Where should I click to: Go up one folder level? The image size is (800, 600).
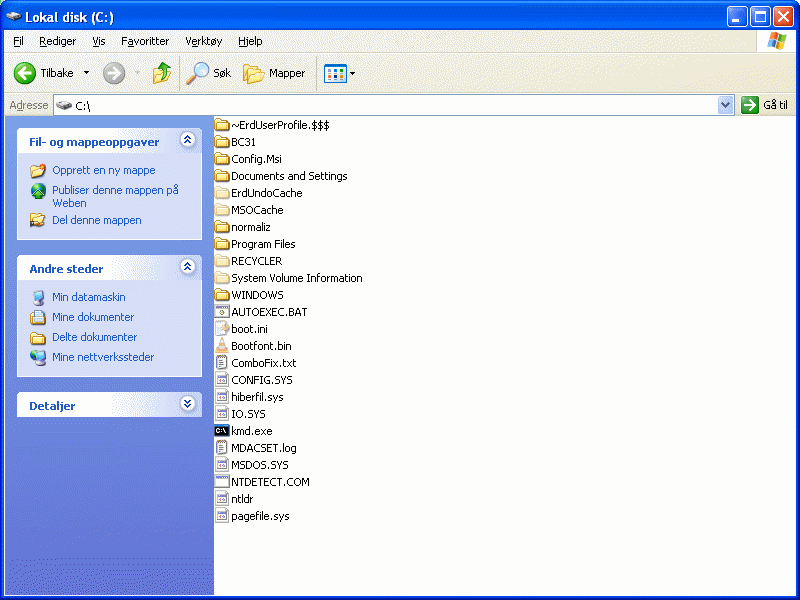click(x=162, y=73)
